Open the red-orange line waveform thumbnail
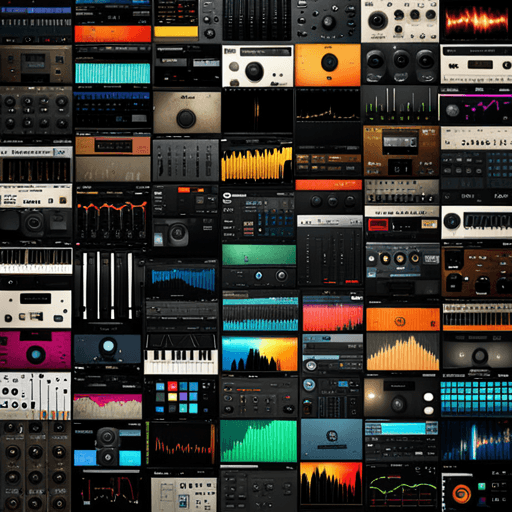The width and height of the screenshot is (512, 512). coord(112,218)
